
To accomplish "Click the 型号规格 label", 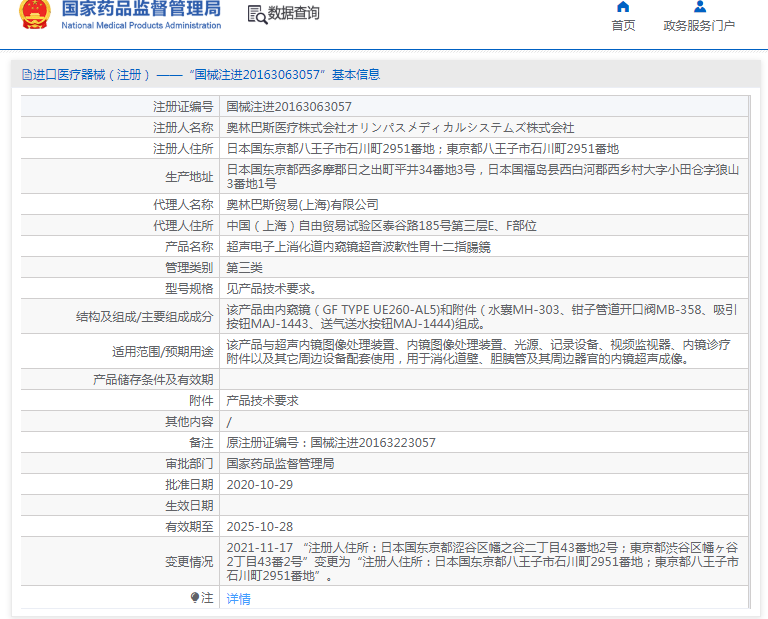I will point(189,289).
